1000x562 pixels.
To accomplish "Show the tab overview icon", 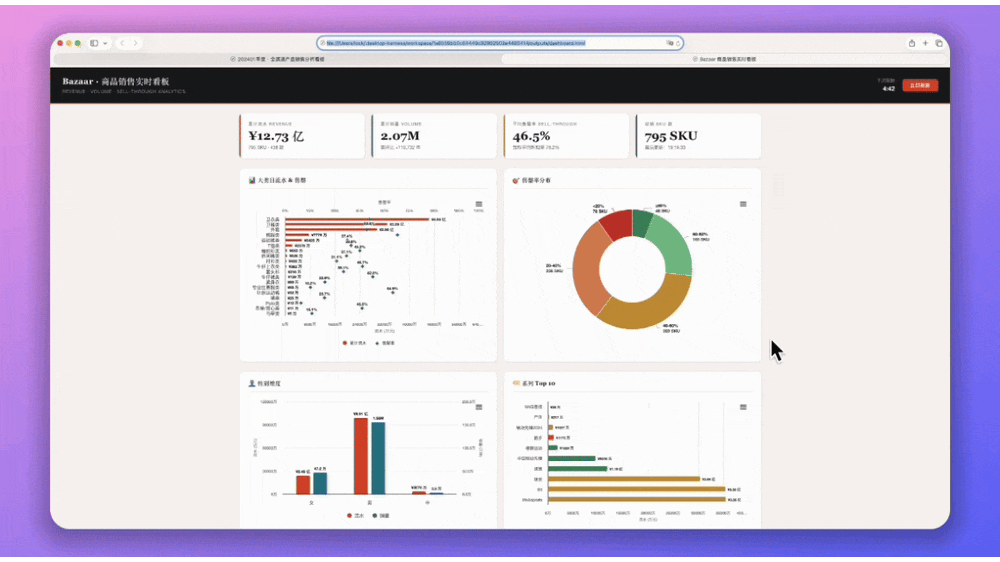I will coord(939,43).
